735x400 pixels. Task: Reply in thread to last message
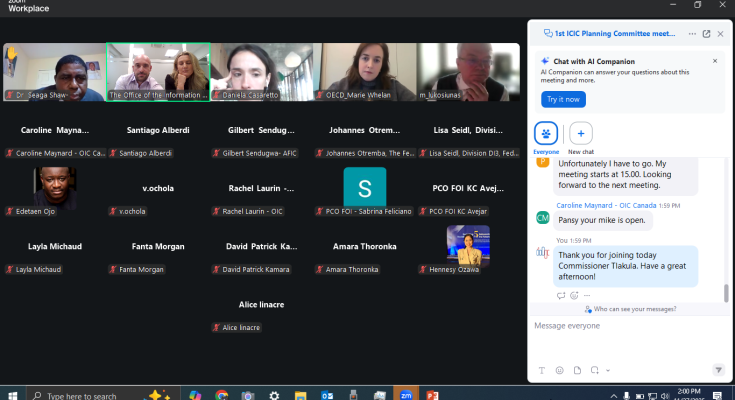click(x=561, y=295)
